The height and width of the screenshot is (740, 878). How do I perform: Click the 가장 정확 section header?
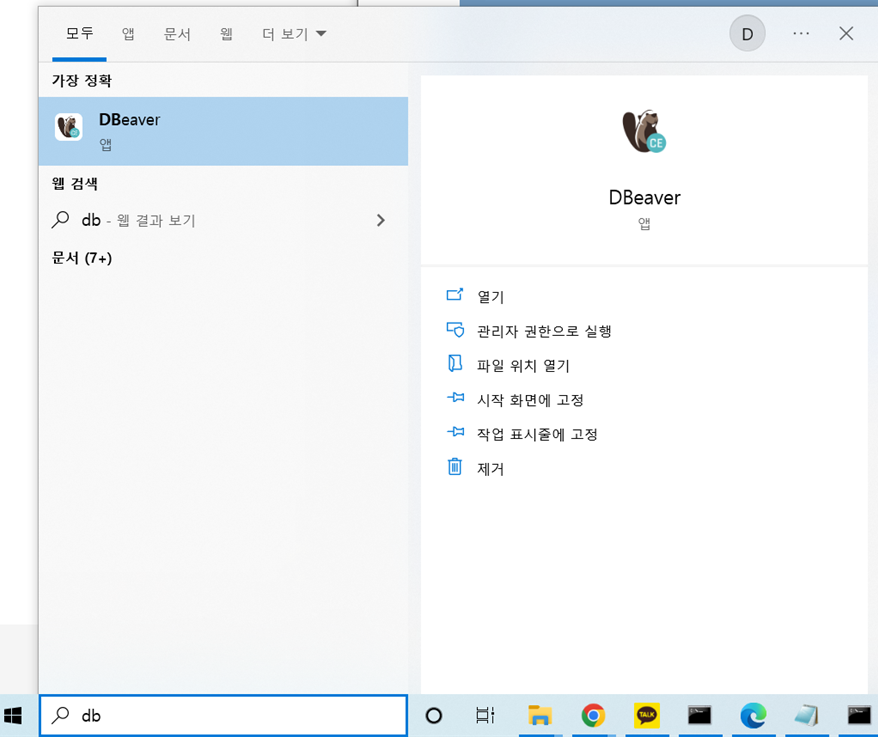tap(82, 81)
